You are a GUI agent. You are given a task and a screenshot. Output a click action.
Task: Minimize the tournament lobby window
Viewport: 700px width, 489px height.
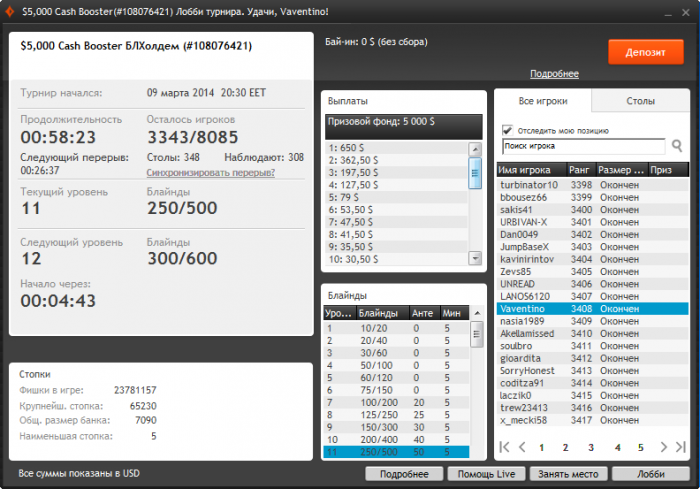(x=668, y=13)
